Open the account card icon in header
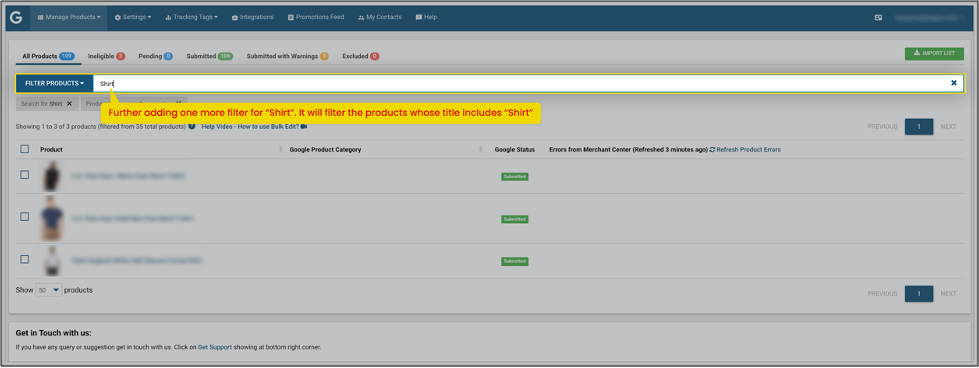979x368 pixels. (878, 17)
